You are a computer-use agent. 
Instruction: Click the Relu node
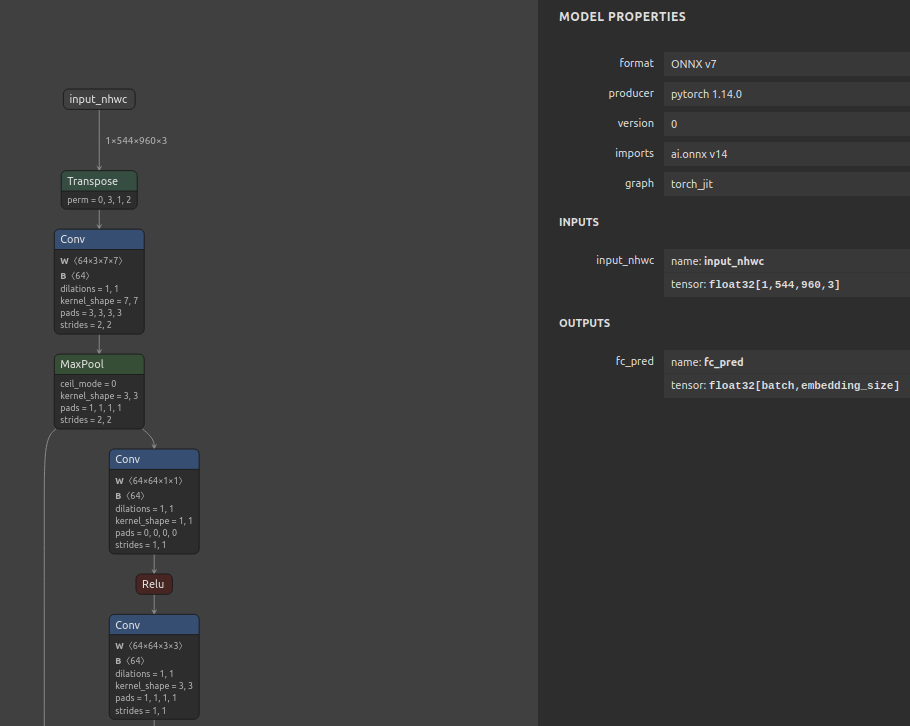click(x=154, y=584)
